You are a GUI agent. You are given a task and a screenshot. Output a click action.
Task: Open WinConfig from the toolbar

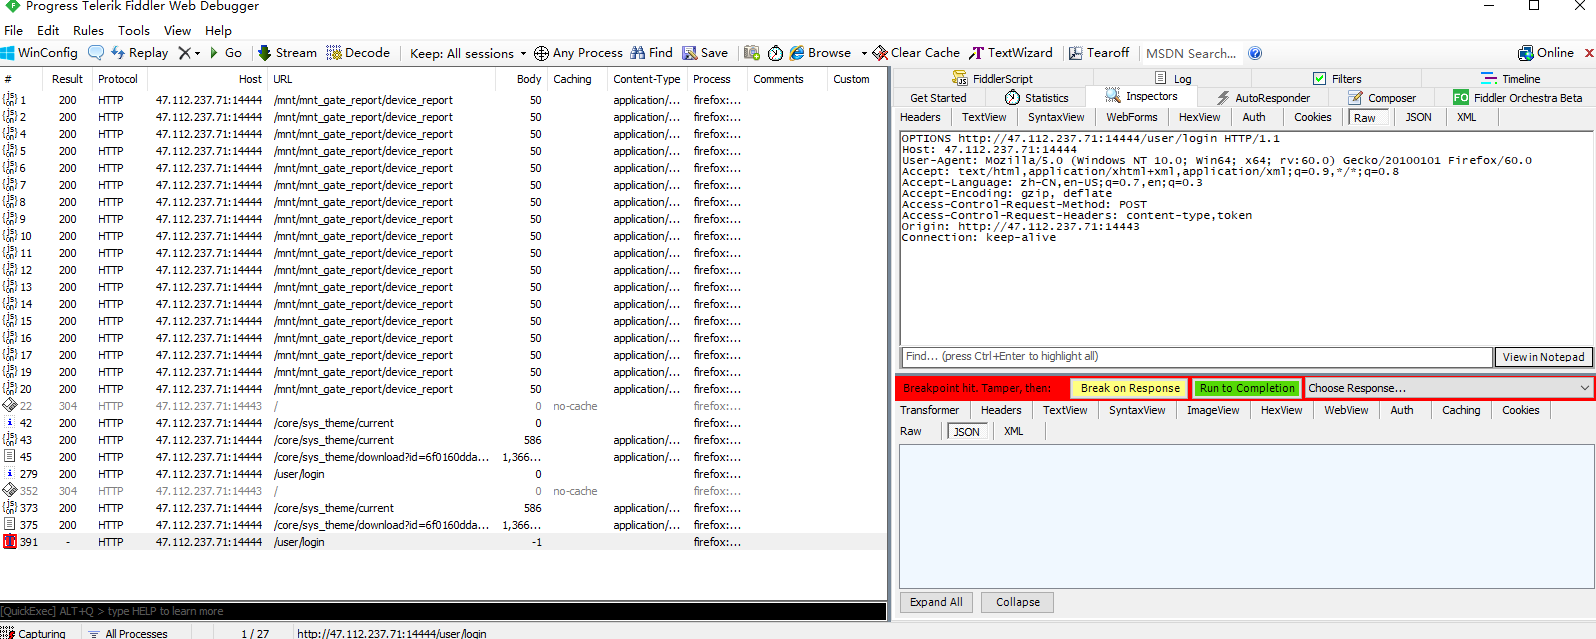[39, 53]
